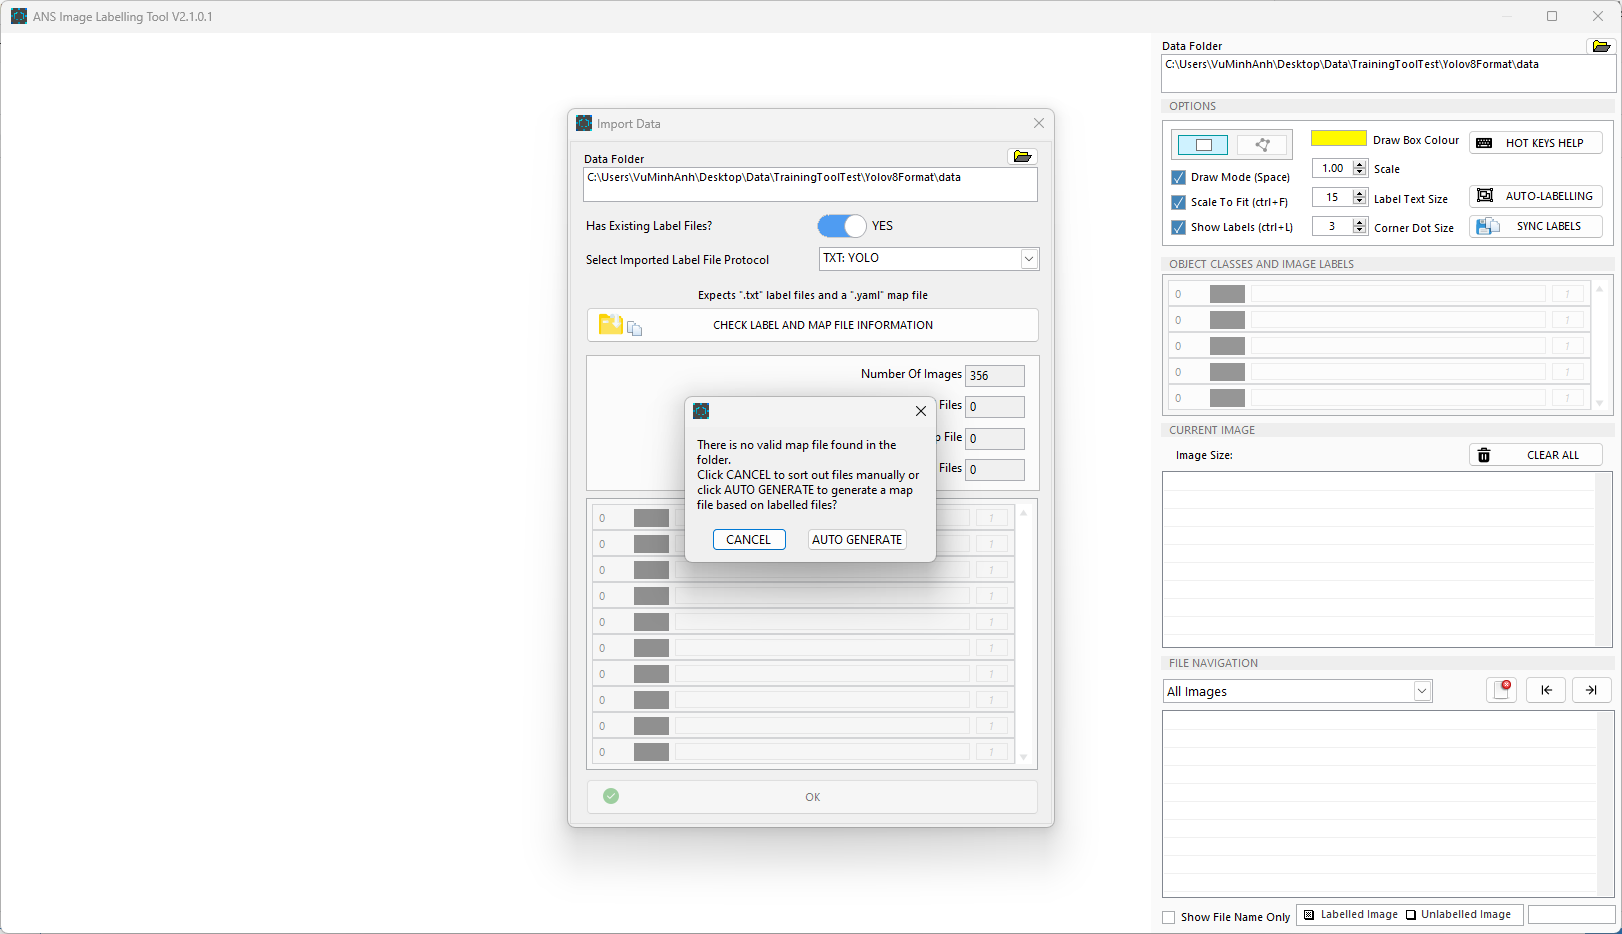
Task: Expand Select Imported Label File Protocol dropdown
Action: 1028,259
